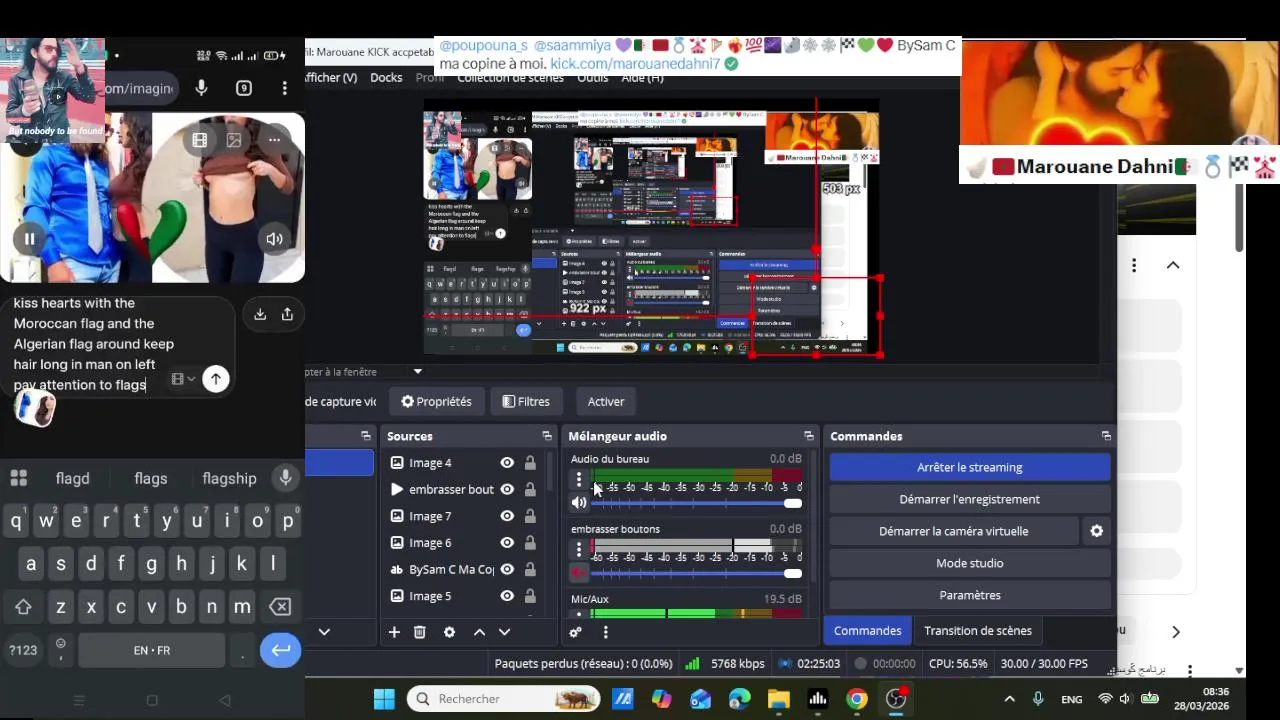This screenshot has height=720, width=1280.
Task: Open phone browser three-dot menu
Action: point(285,88)
